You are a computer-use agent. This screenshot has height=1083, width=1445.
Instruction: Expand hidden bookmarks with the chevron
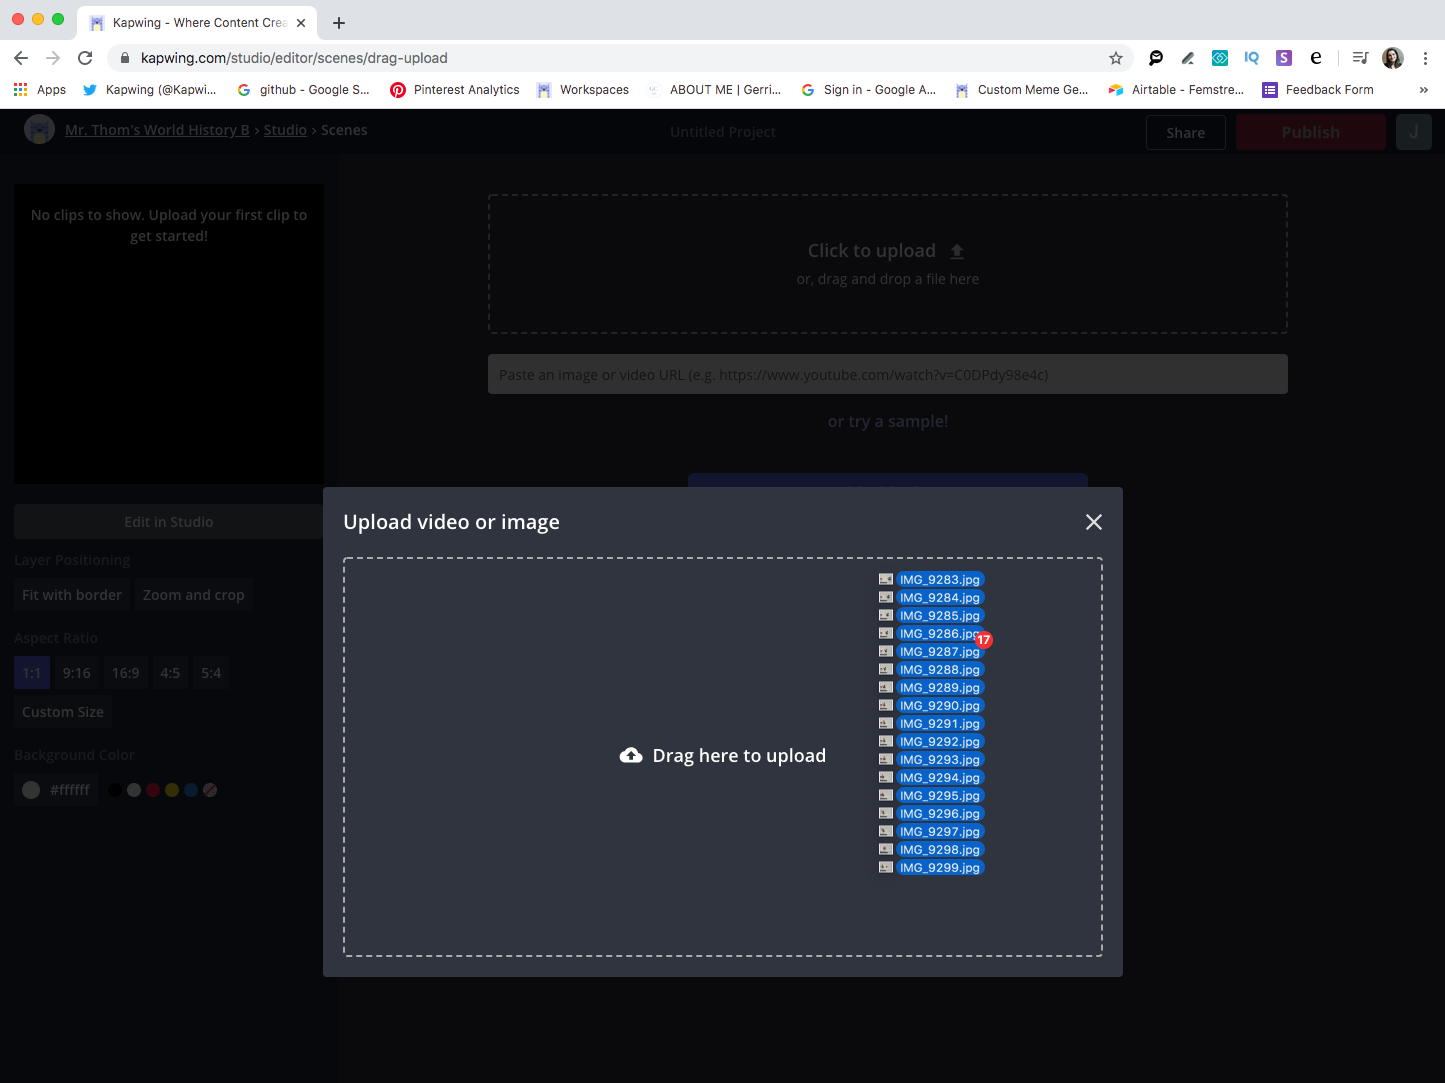(1423, 90)
